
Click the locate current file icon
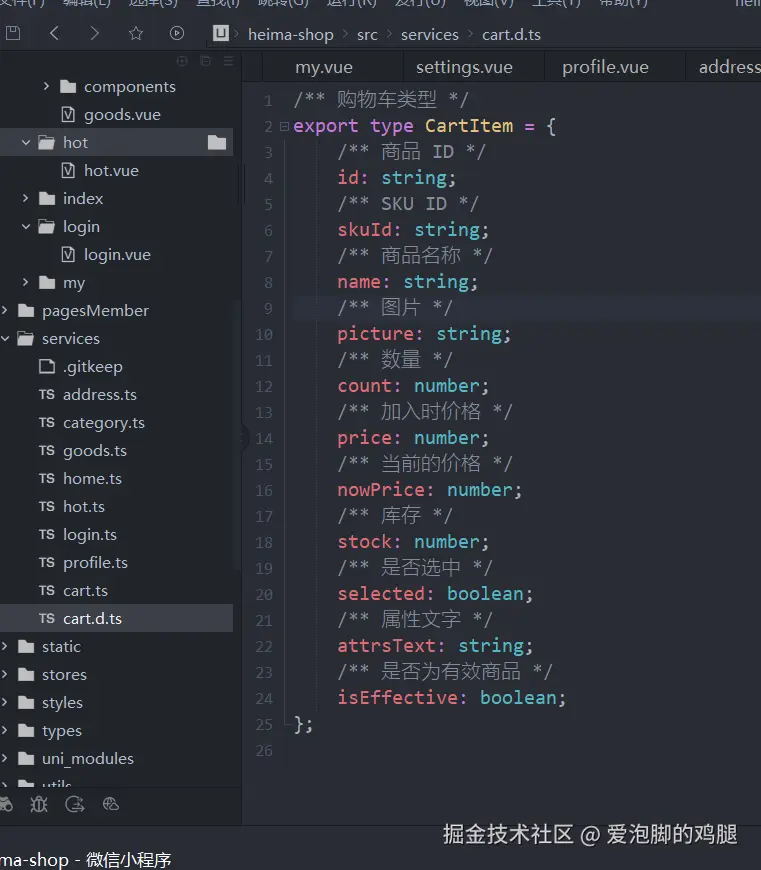(x=182, y=61)
